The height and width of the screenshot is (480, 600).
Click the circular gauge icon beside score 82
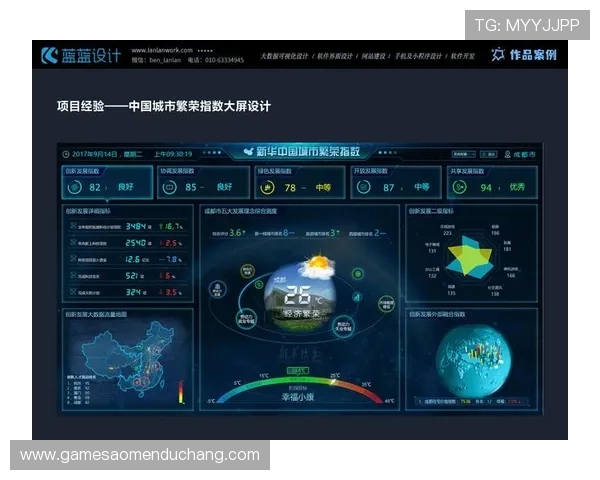coord(75,187)
